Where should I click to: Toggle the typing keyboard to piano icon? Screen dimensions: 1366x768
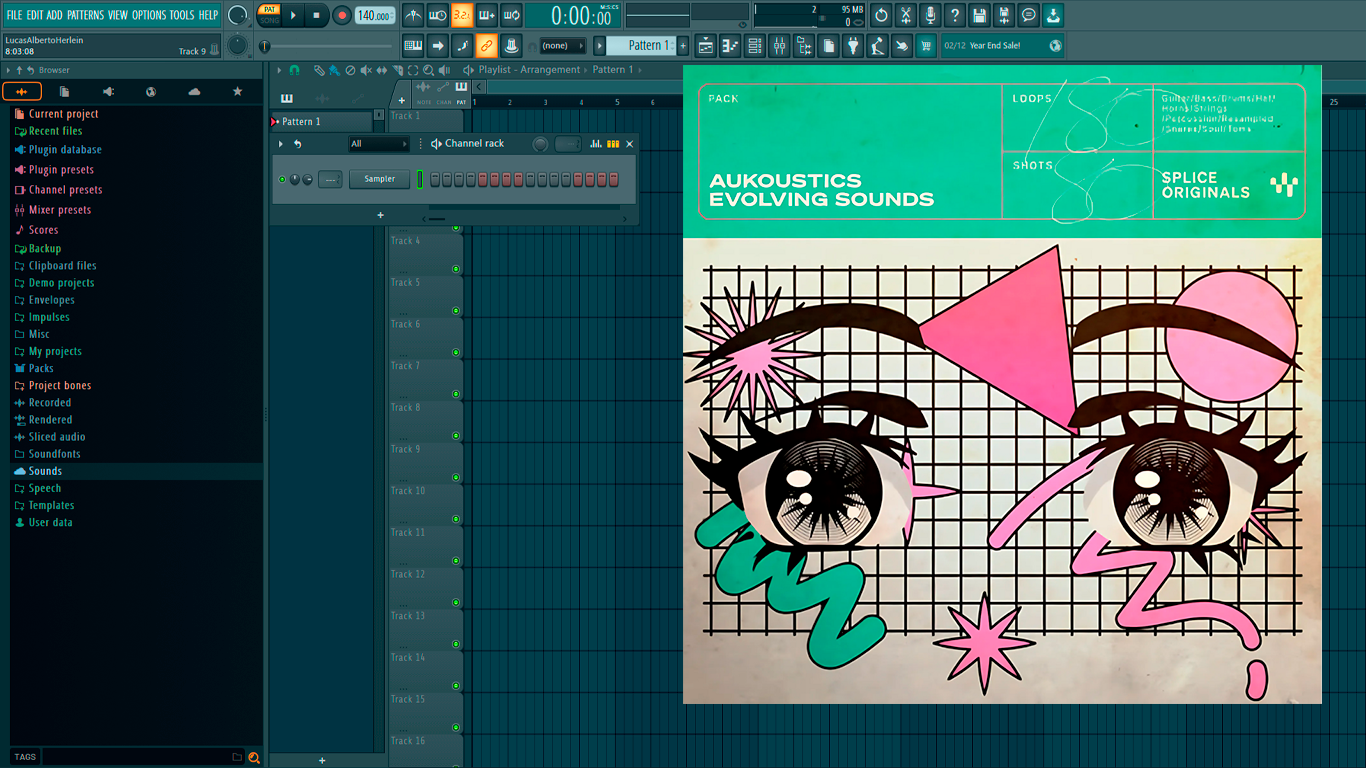tap(413, 45)
